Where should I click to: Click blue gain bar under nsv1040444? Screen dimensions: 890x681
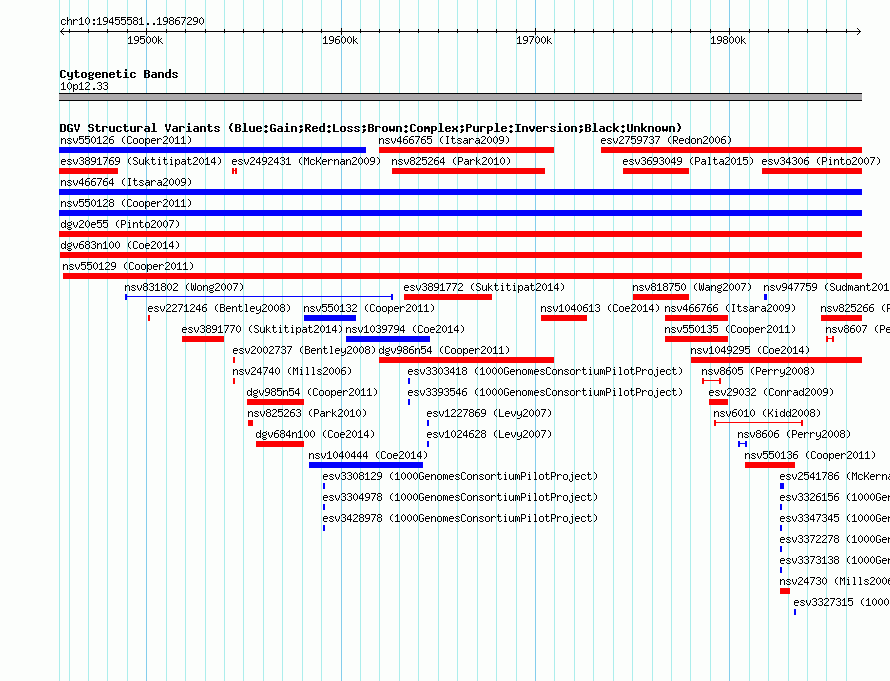point(366,465)
